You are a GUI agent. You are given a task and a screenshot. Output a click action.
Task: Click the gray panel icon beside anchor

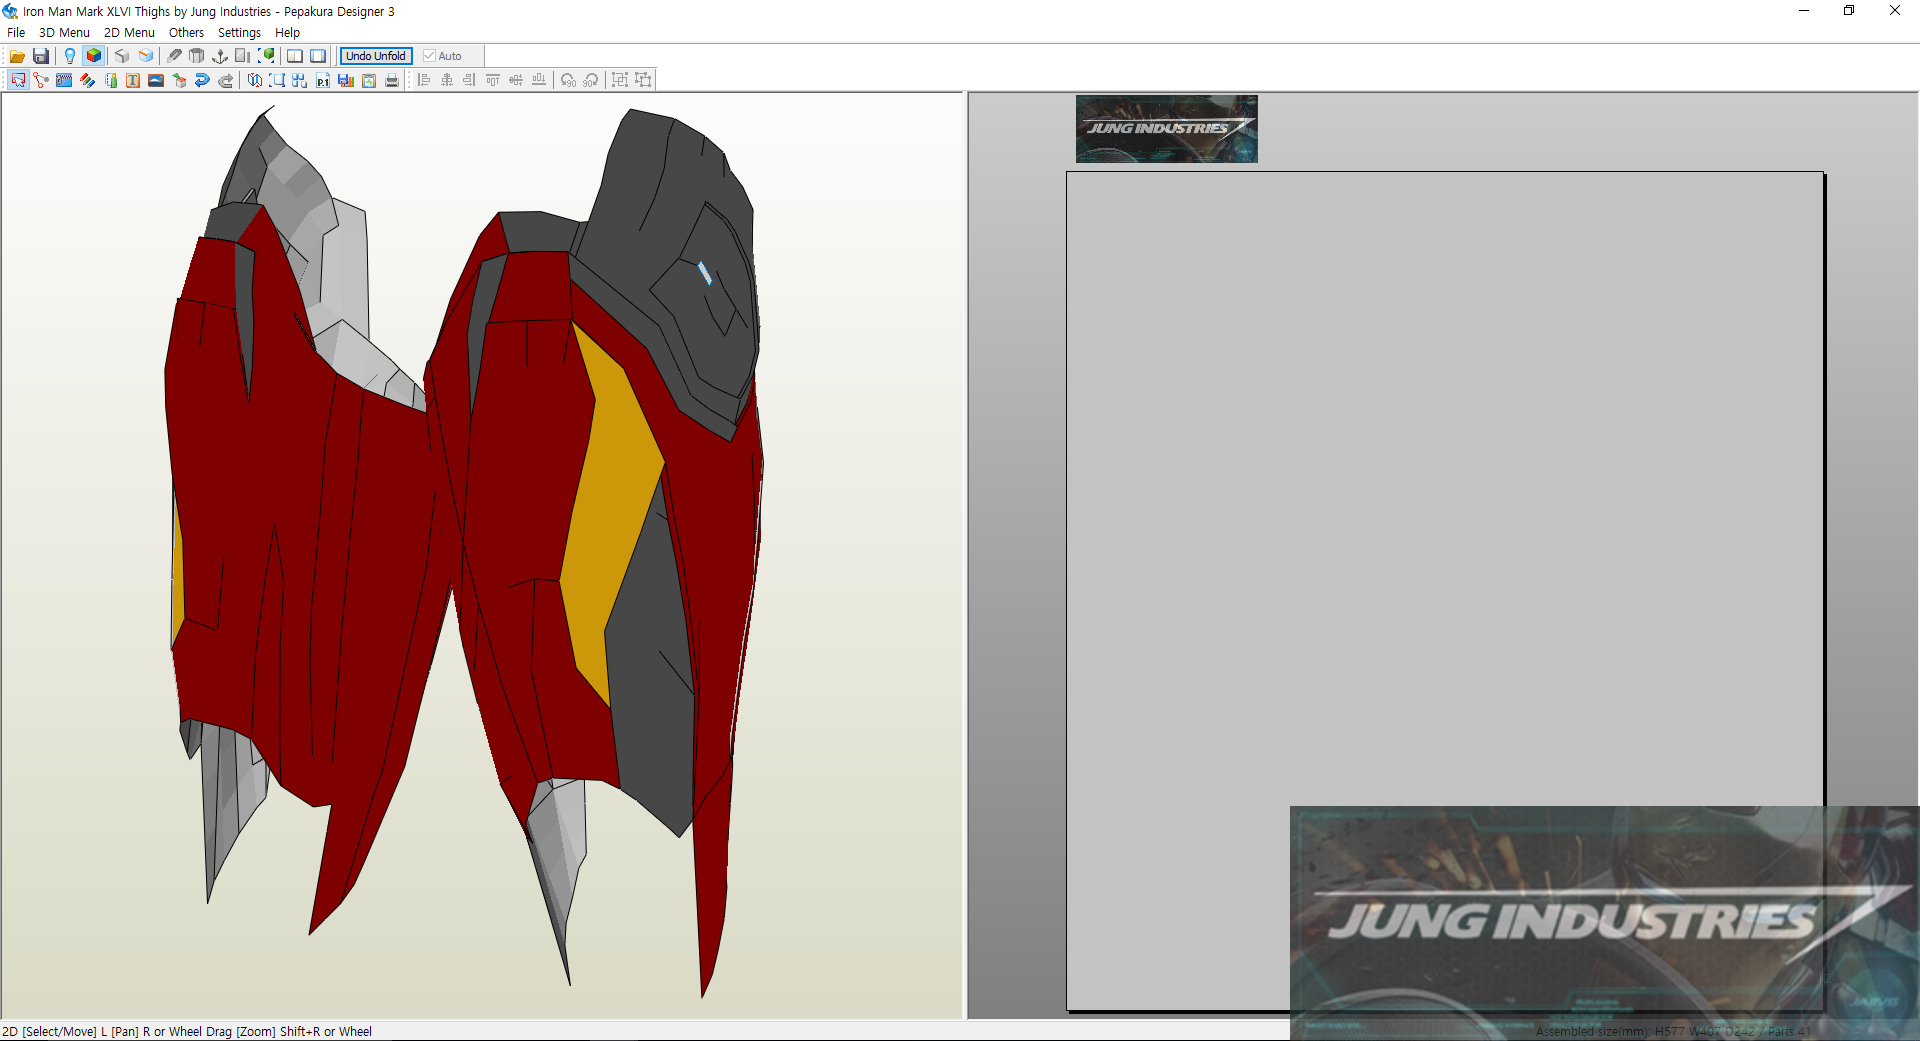coord(243,56)
